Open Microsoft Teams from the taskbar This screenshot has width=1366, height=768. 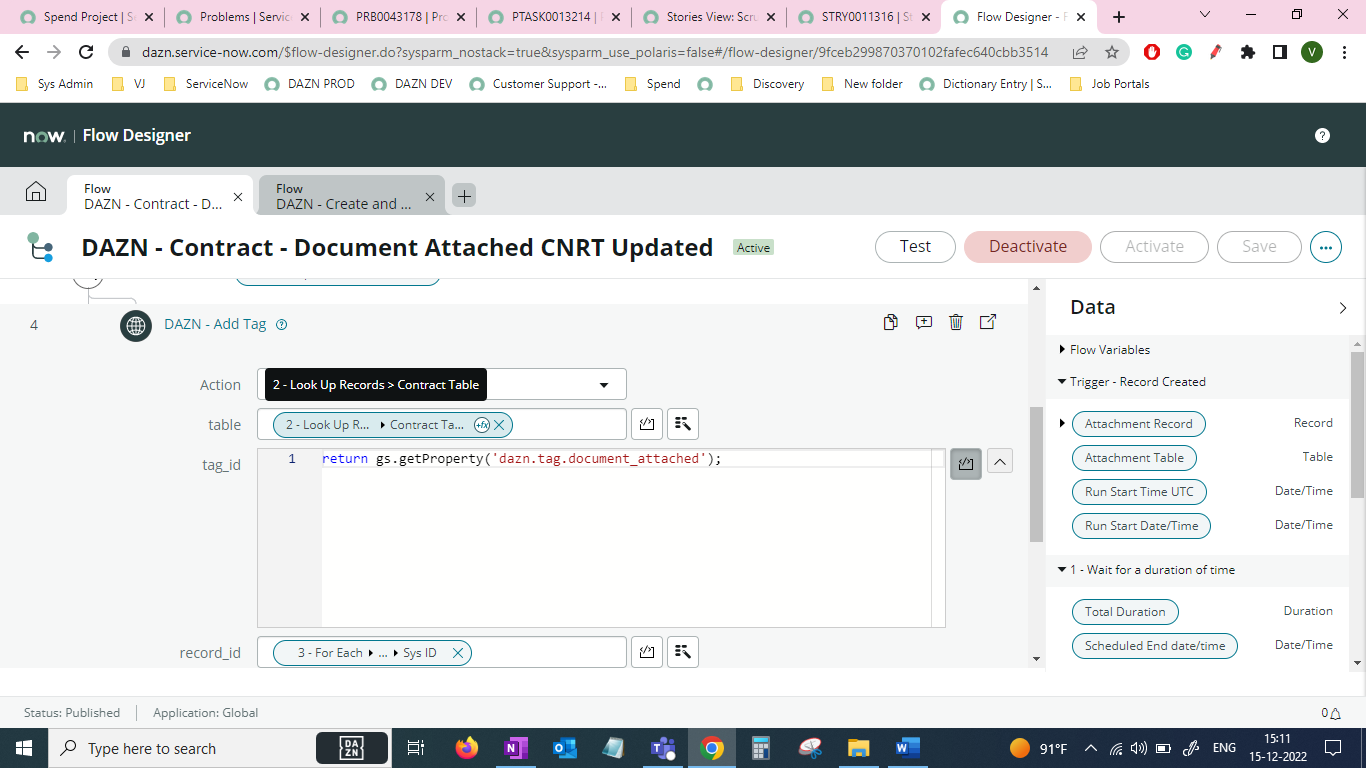662,748
